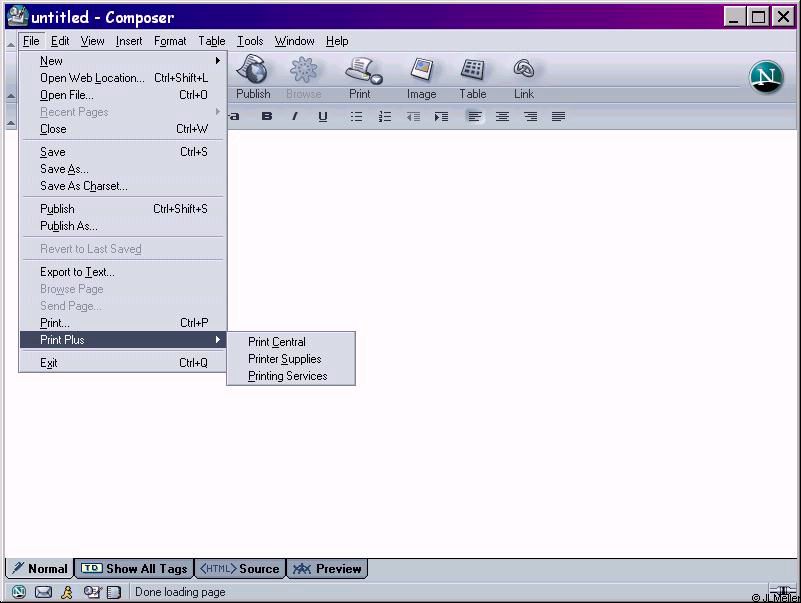Screen dimensions: 801x603
Task: Choose Save from the File menu
Action: point(123,152)
